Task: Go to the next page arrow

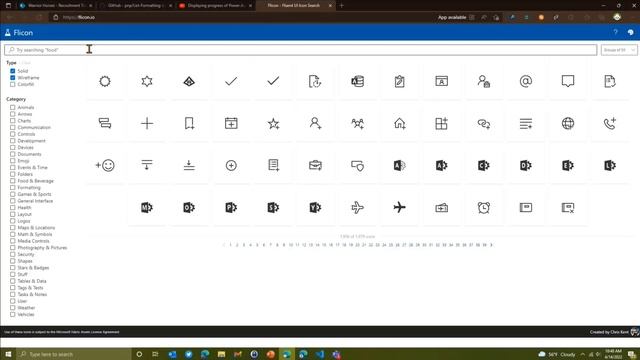Action: 491,245
